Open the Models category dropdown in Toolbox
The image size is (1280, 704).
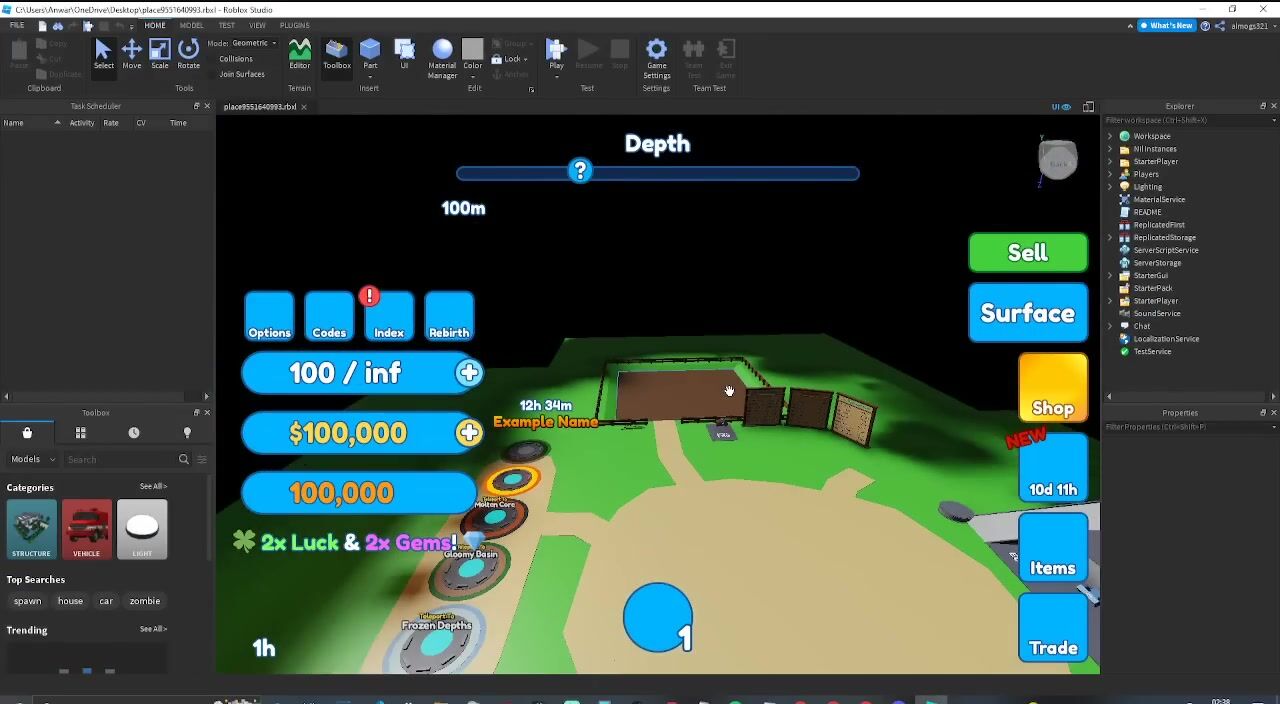(x=31, y=459)
